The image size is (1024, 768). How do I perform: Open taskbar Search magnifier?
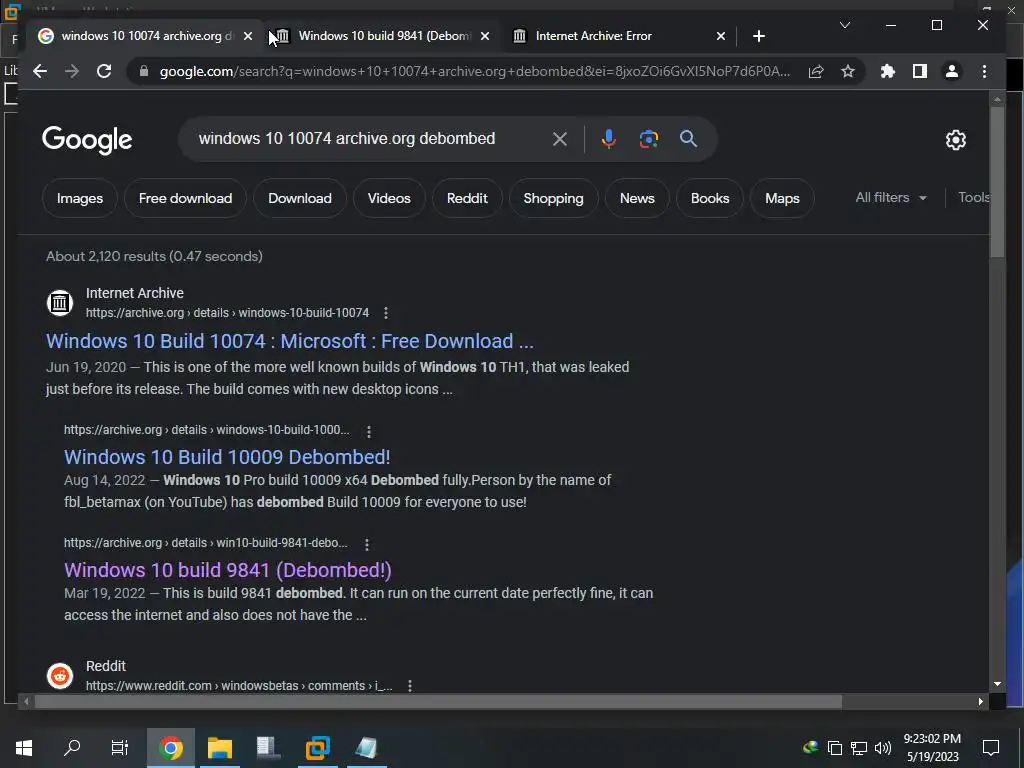pos(72,748)
